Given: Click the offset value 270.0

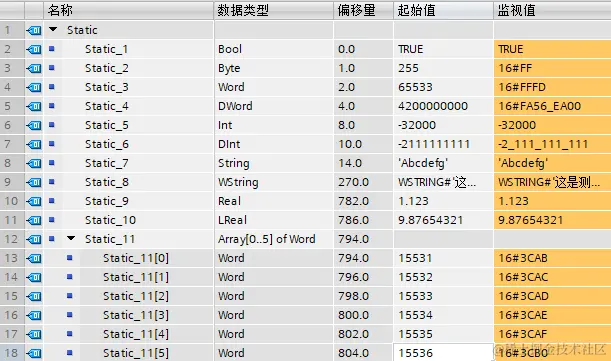Looking at the screenshot, I should pos(353,182).
